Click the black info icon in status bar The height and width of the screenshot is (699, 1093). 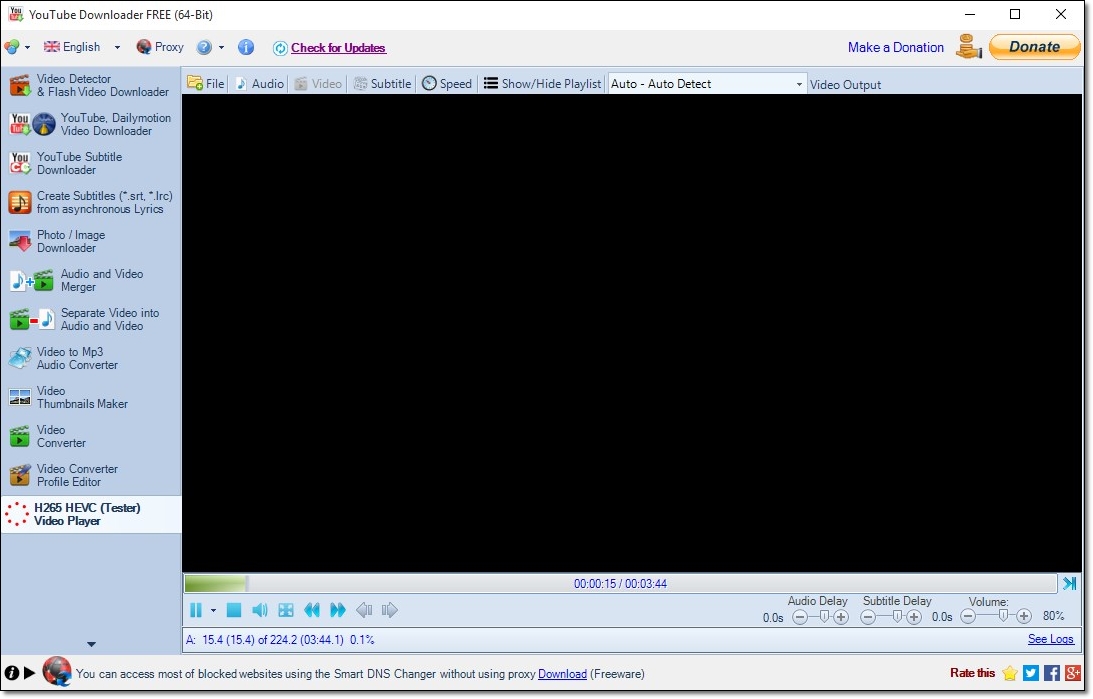(12, 673)
